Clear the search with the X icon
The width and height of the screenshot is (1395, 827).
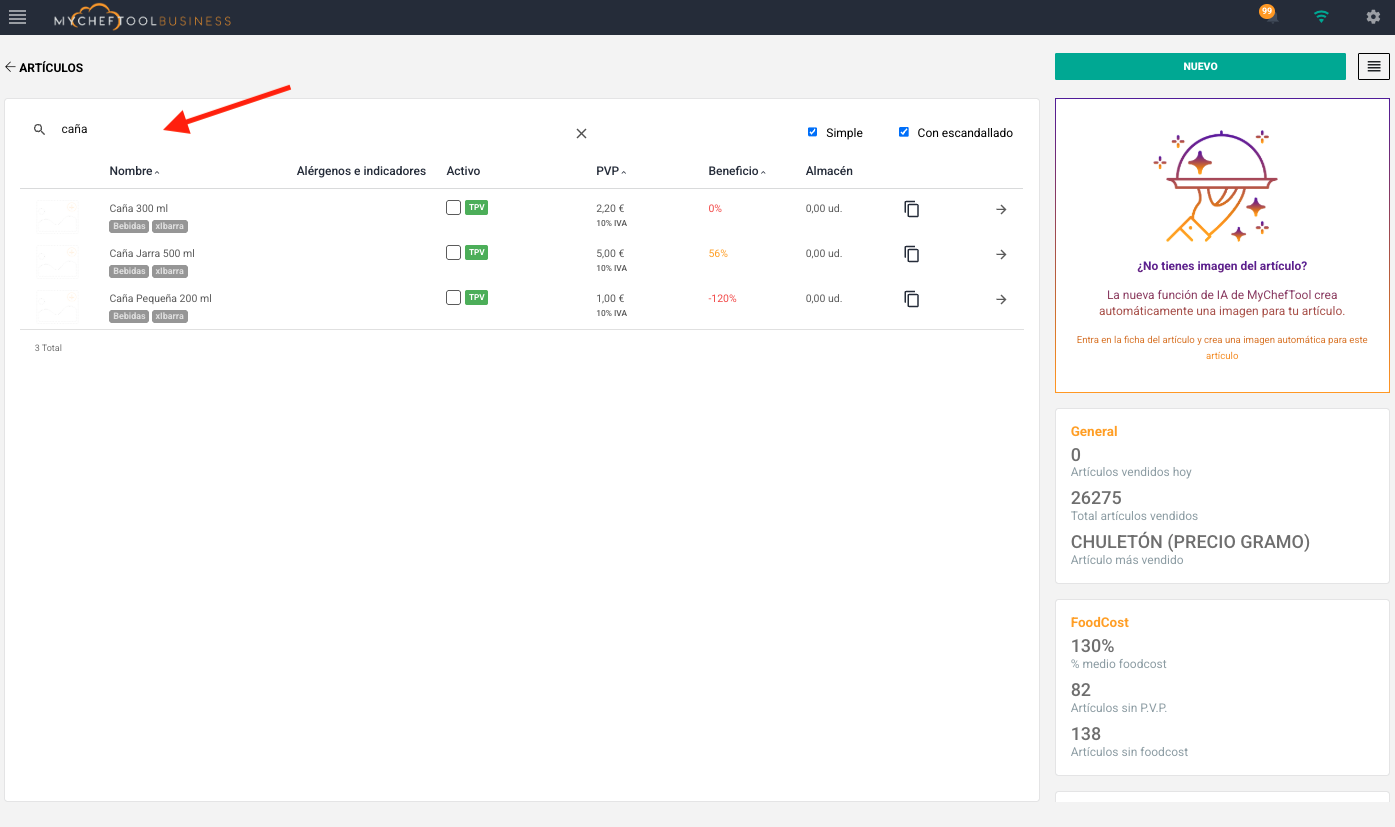(x=581, y=134)
